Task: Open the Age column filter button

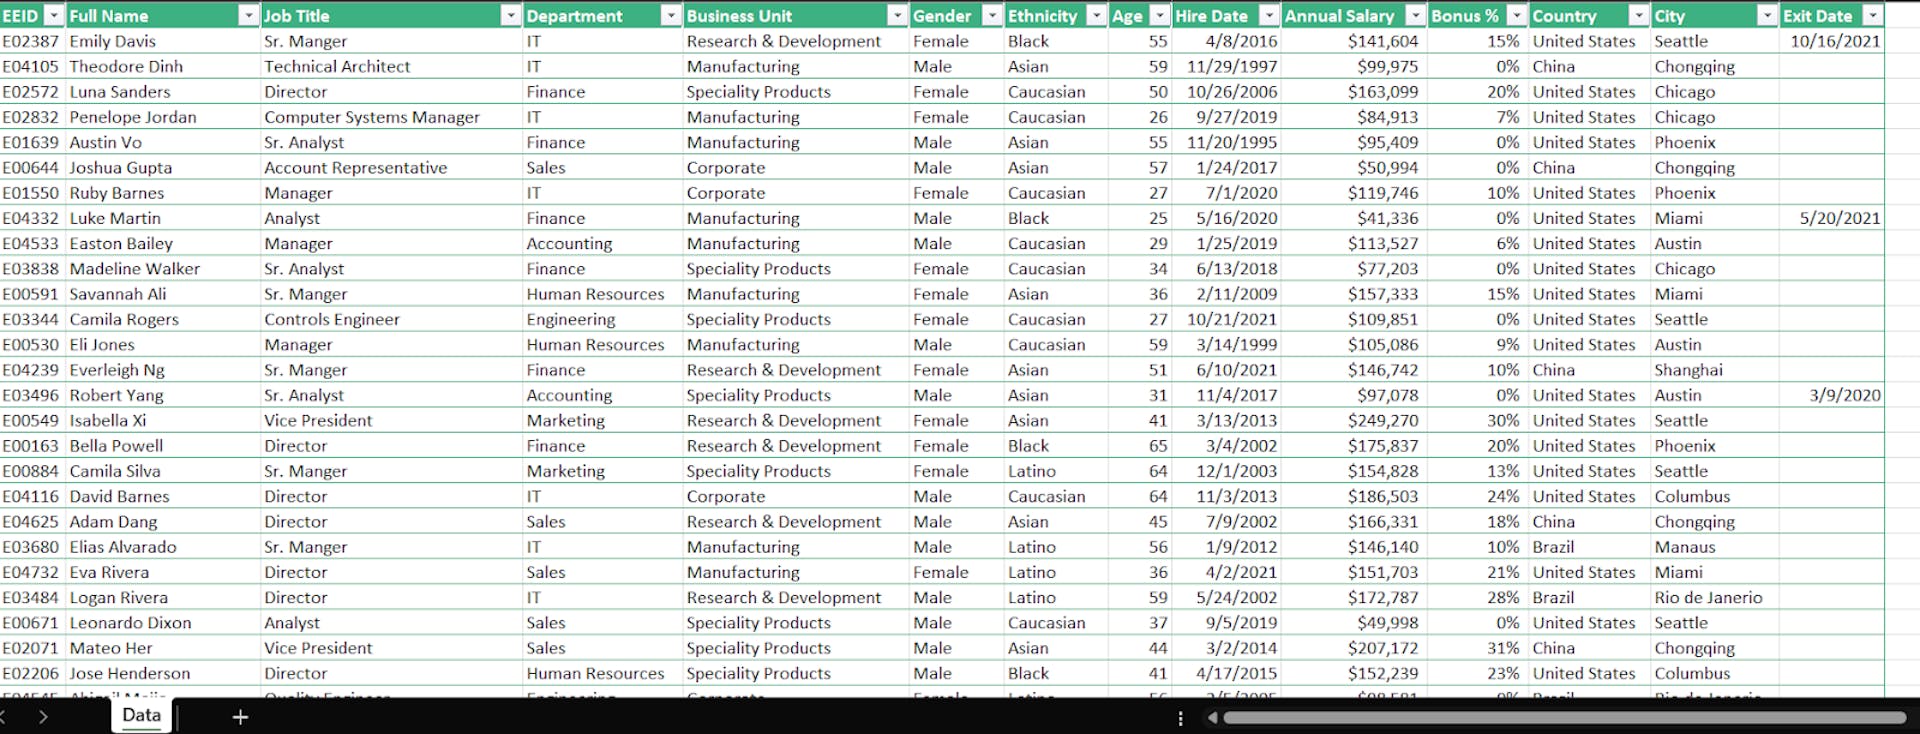Action: [1159, 16]
